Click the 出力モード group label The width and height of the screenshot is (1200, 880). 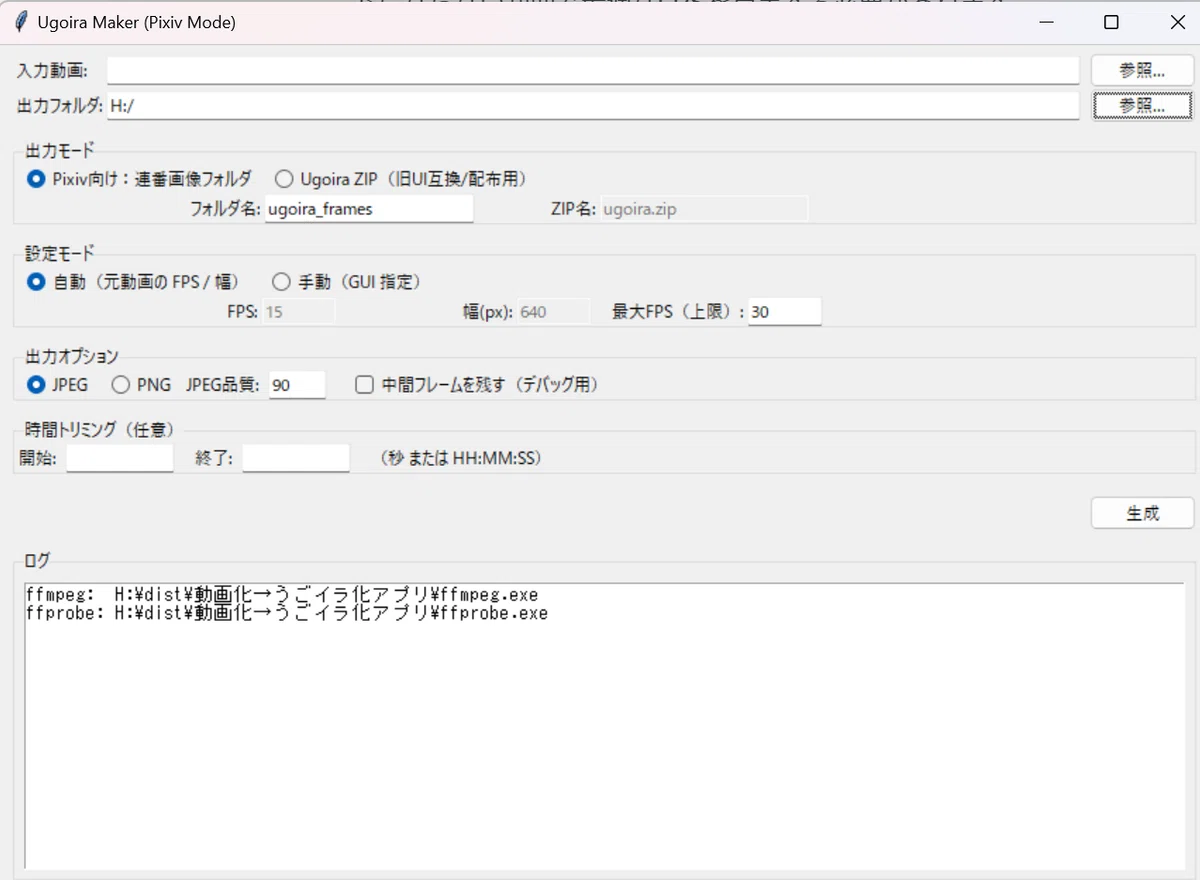click(x=60, y=151)
